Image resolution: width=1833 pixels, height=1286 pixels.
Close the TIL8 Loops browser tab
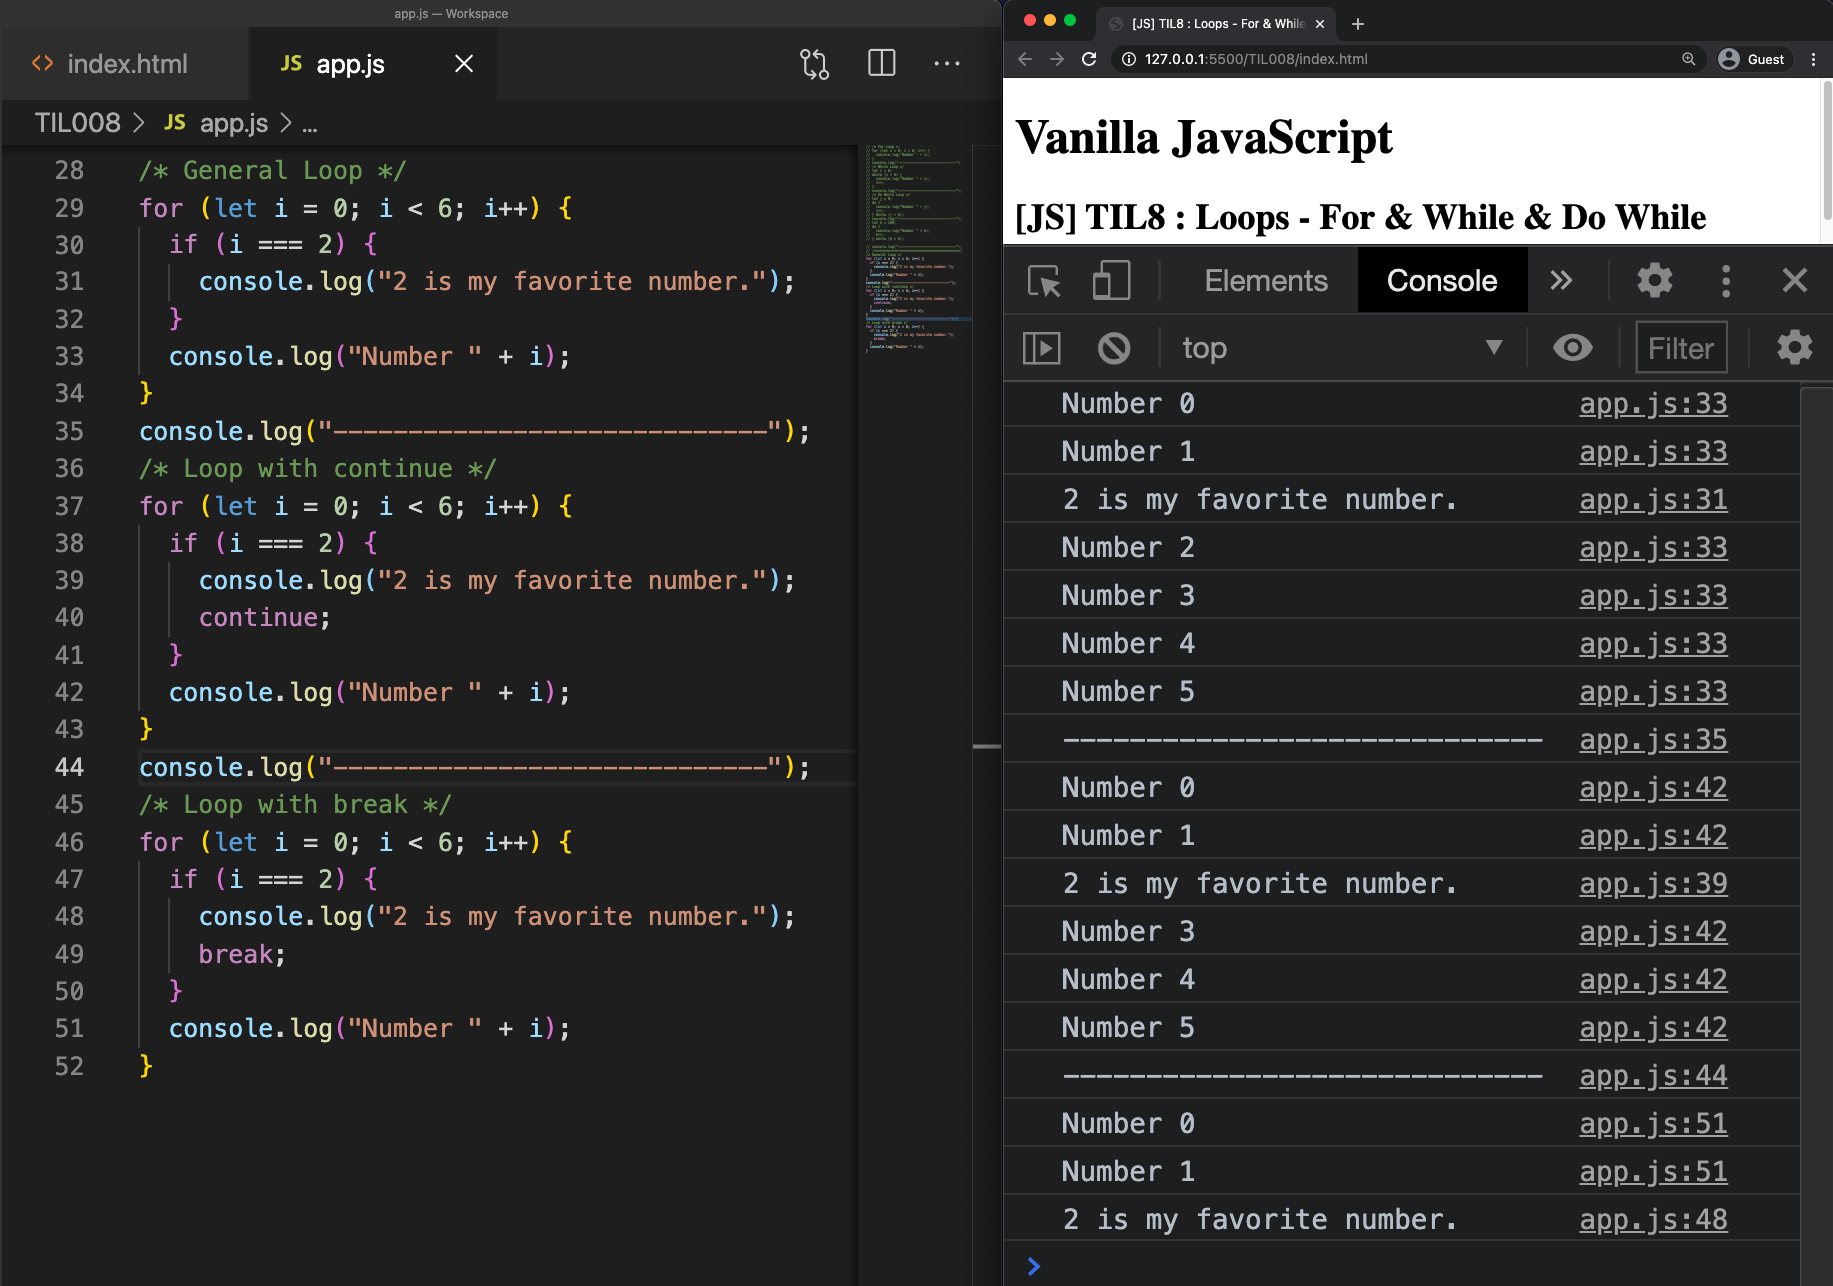pos(1320,24)
